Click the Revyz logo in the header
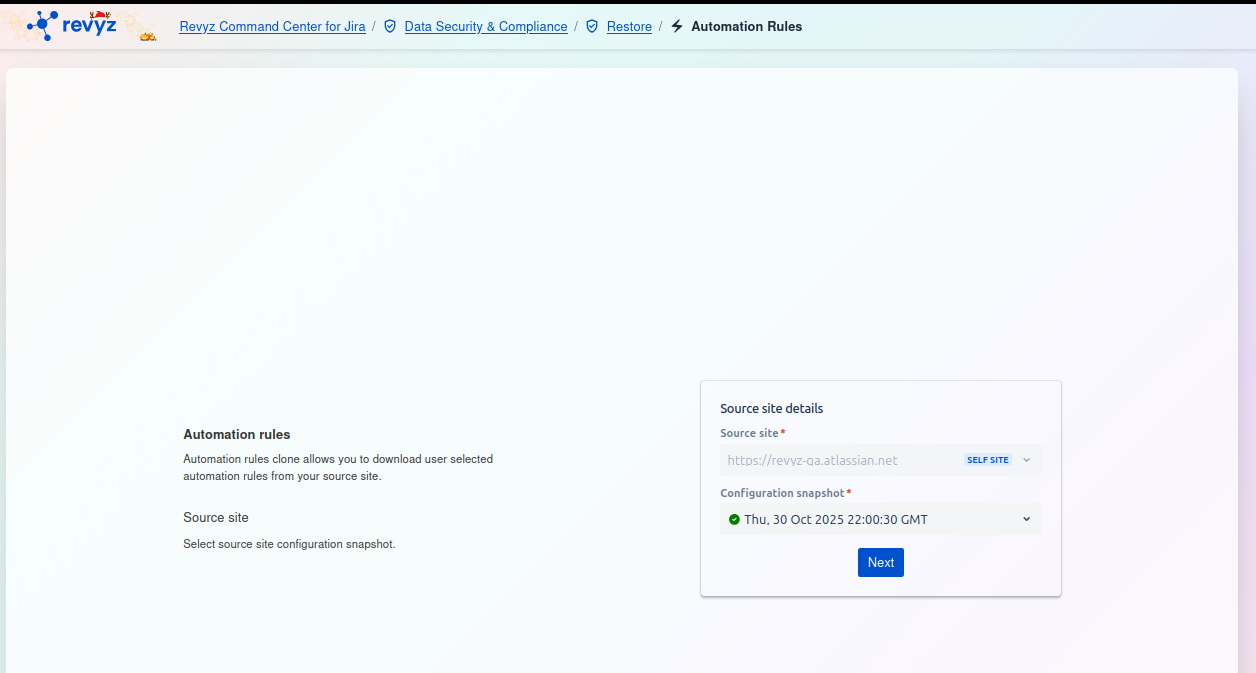Screen dimensions: 1256x673 point(74,26)
